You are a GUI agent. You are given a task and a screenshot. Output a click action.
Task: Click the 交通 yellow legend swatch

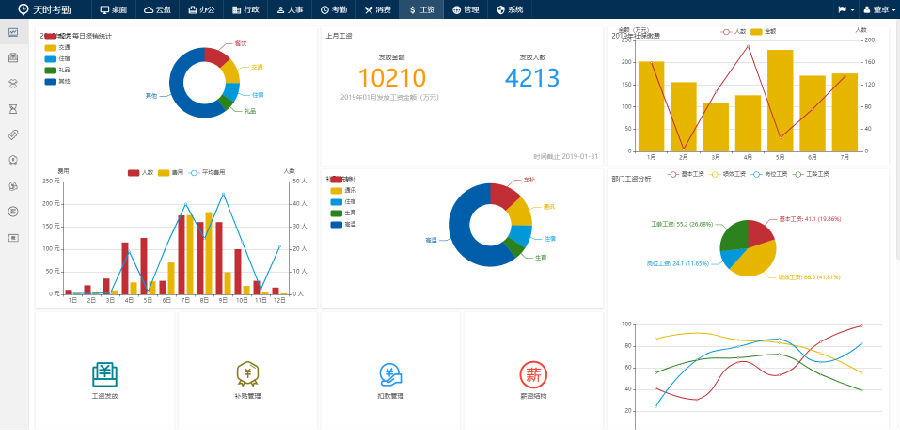pos(50,47)
